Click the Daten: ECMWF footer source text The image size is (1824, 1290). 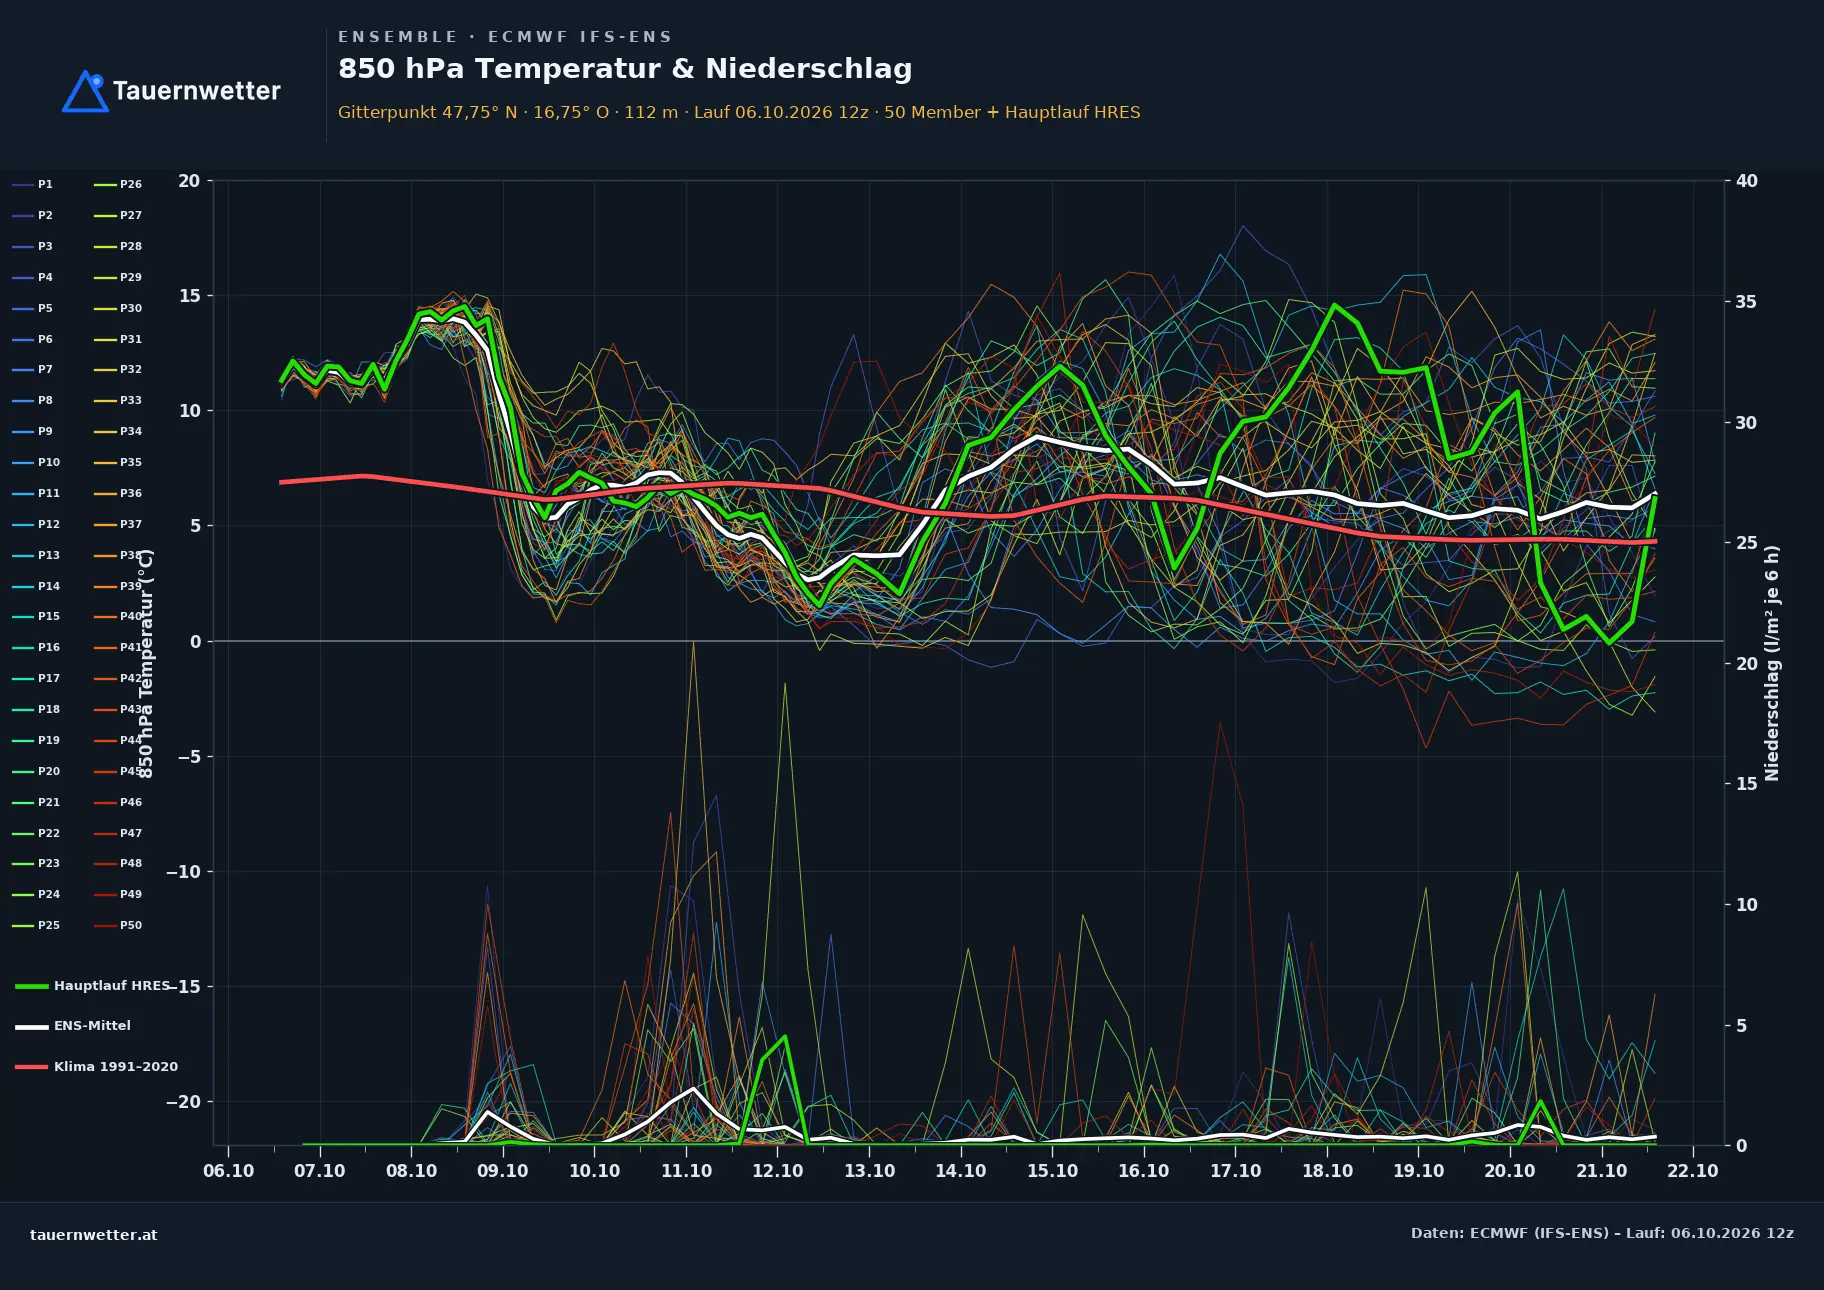tap(1602, 1233)
